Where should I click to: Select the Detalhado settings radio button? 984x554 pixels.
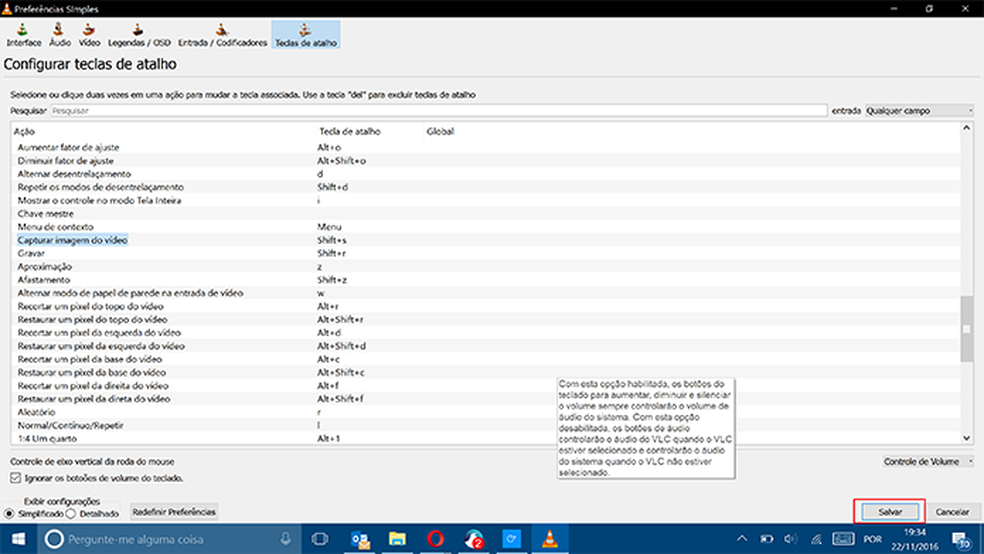[x=72, y=513]
